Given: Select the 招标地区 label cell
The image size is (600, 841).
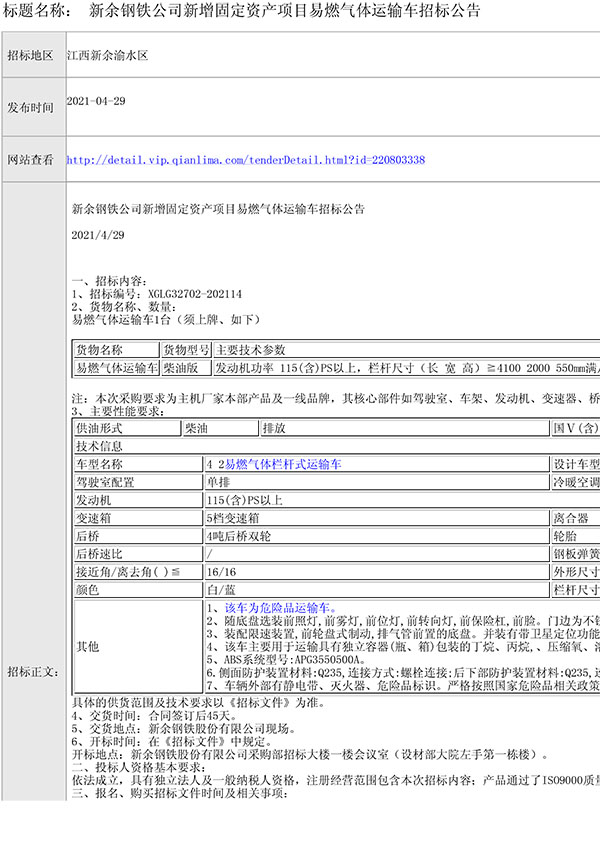Looking at the screenshot, I should [x=34, y=55].
